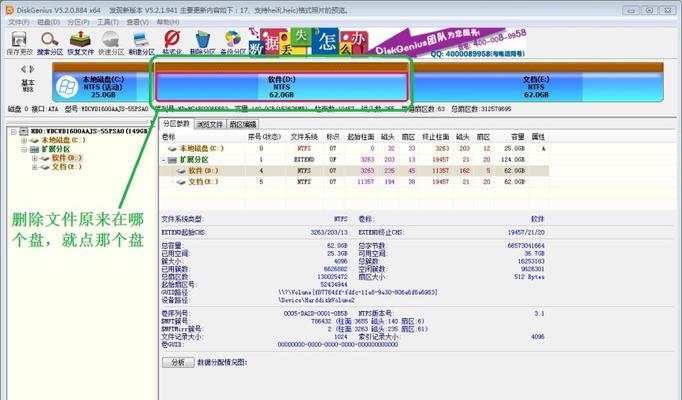Open the 查看(V) menu
This screenshot has width=682, height=400.
tap(137, 22)
